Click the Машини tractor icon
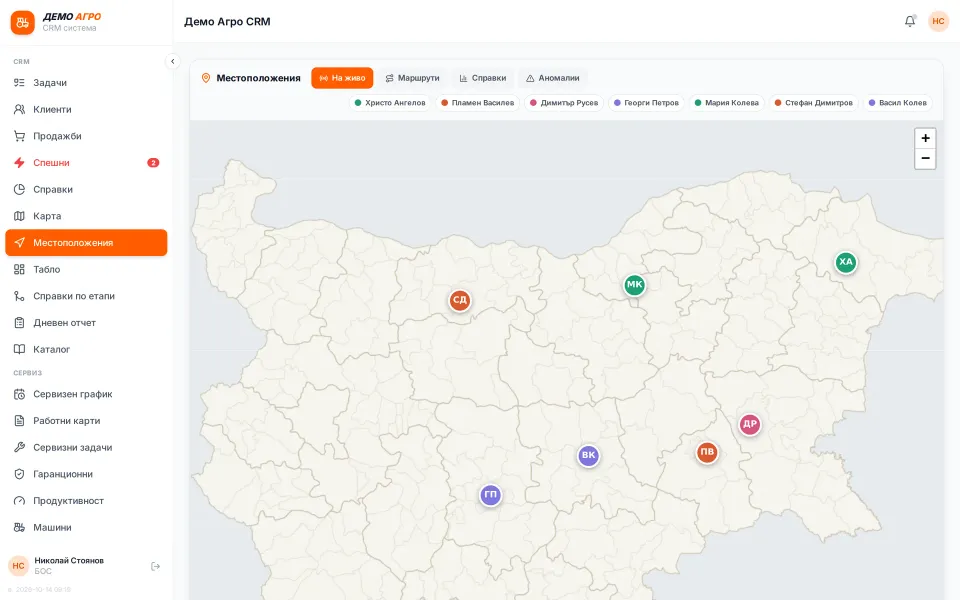This screenshot has height=600, width=960. coord(20,527)
